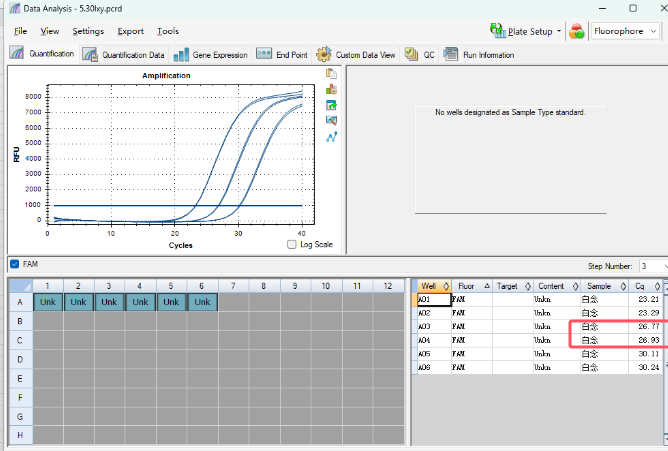The image size is (668, 451).
Task: Click the End Point tab icon
Action: 264,54
